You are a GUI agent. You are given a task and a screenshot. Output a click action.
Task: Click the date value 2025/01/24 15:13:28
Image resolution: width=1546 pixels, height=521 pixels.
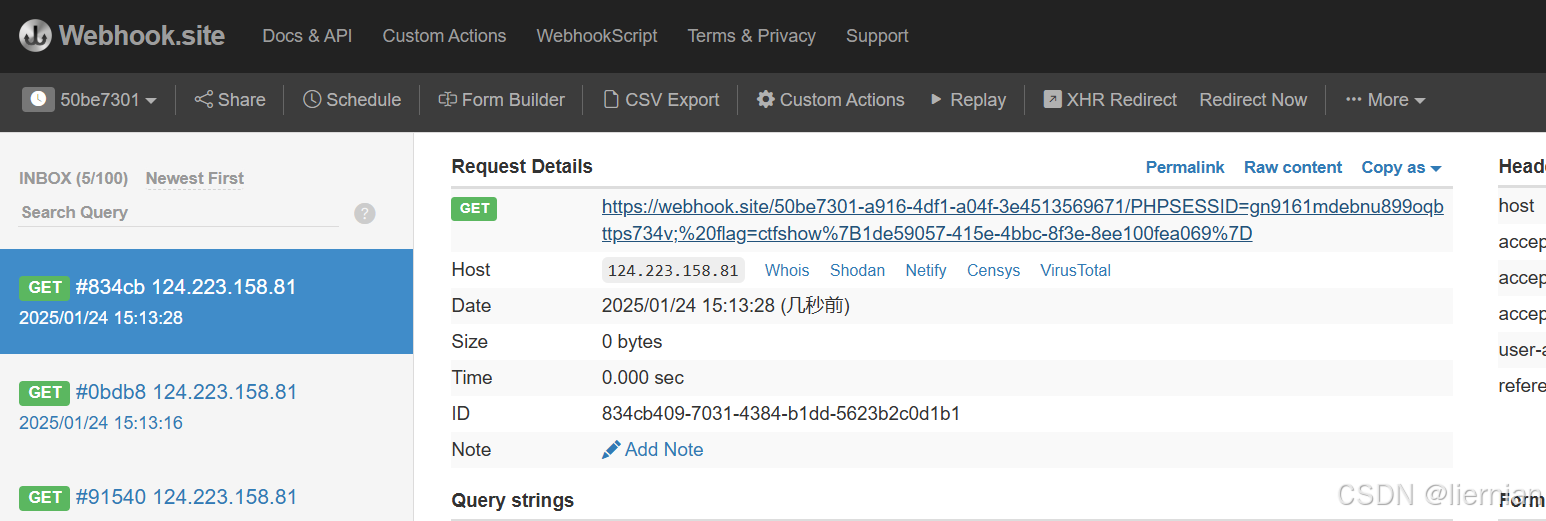click(x=689, y=306)
